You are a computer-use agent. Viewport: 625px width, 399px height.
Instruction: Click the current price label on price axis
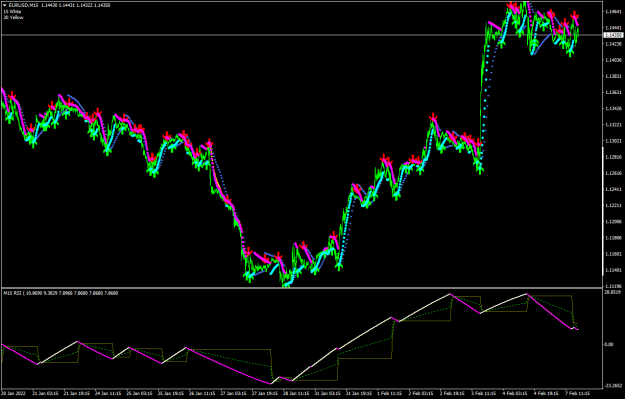[x=613, y=35]
